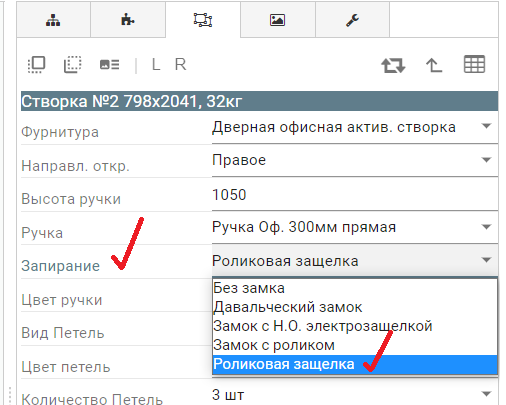The width and height of the screenshot is (506, 405).
Task: Collapse the Запирание dropdown arrow
Action: coord(486,260)
